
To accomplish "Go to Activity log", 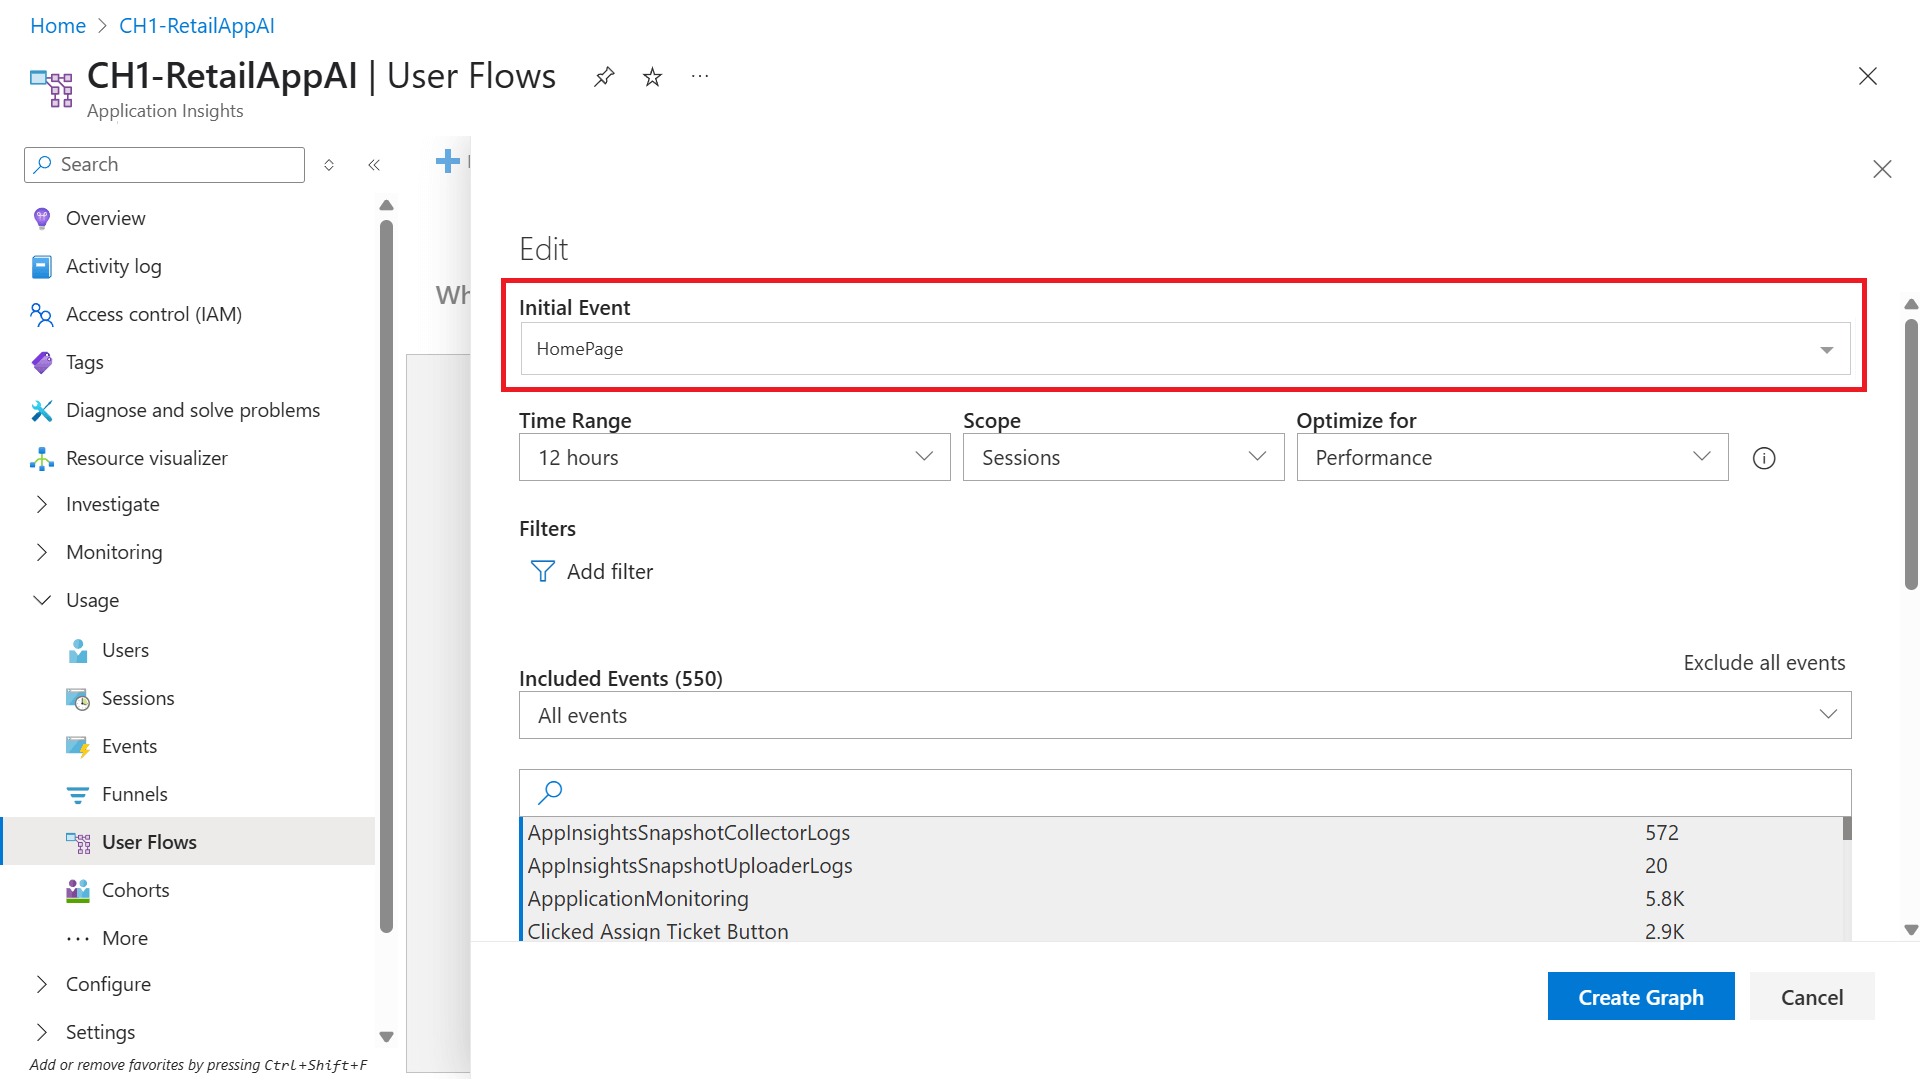I will click(x=113, y=266).
